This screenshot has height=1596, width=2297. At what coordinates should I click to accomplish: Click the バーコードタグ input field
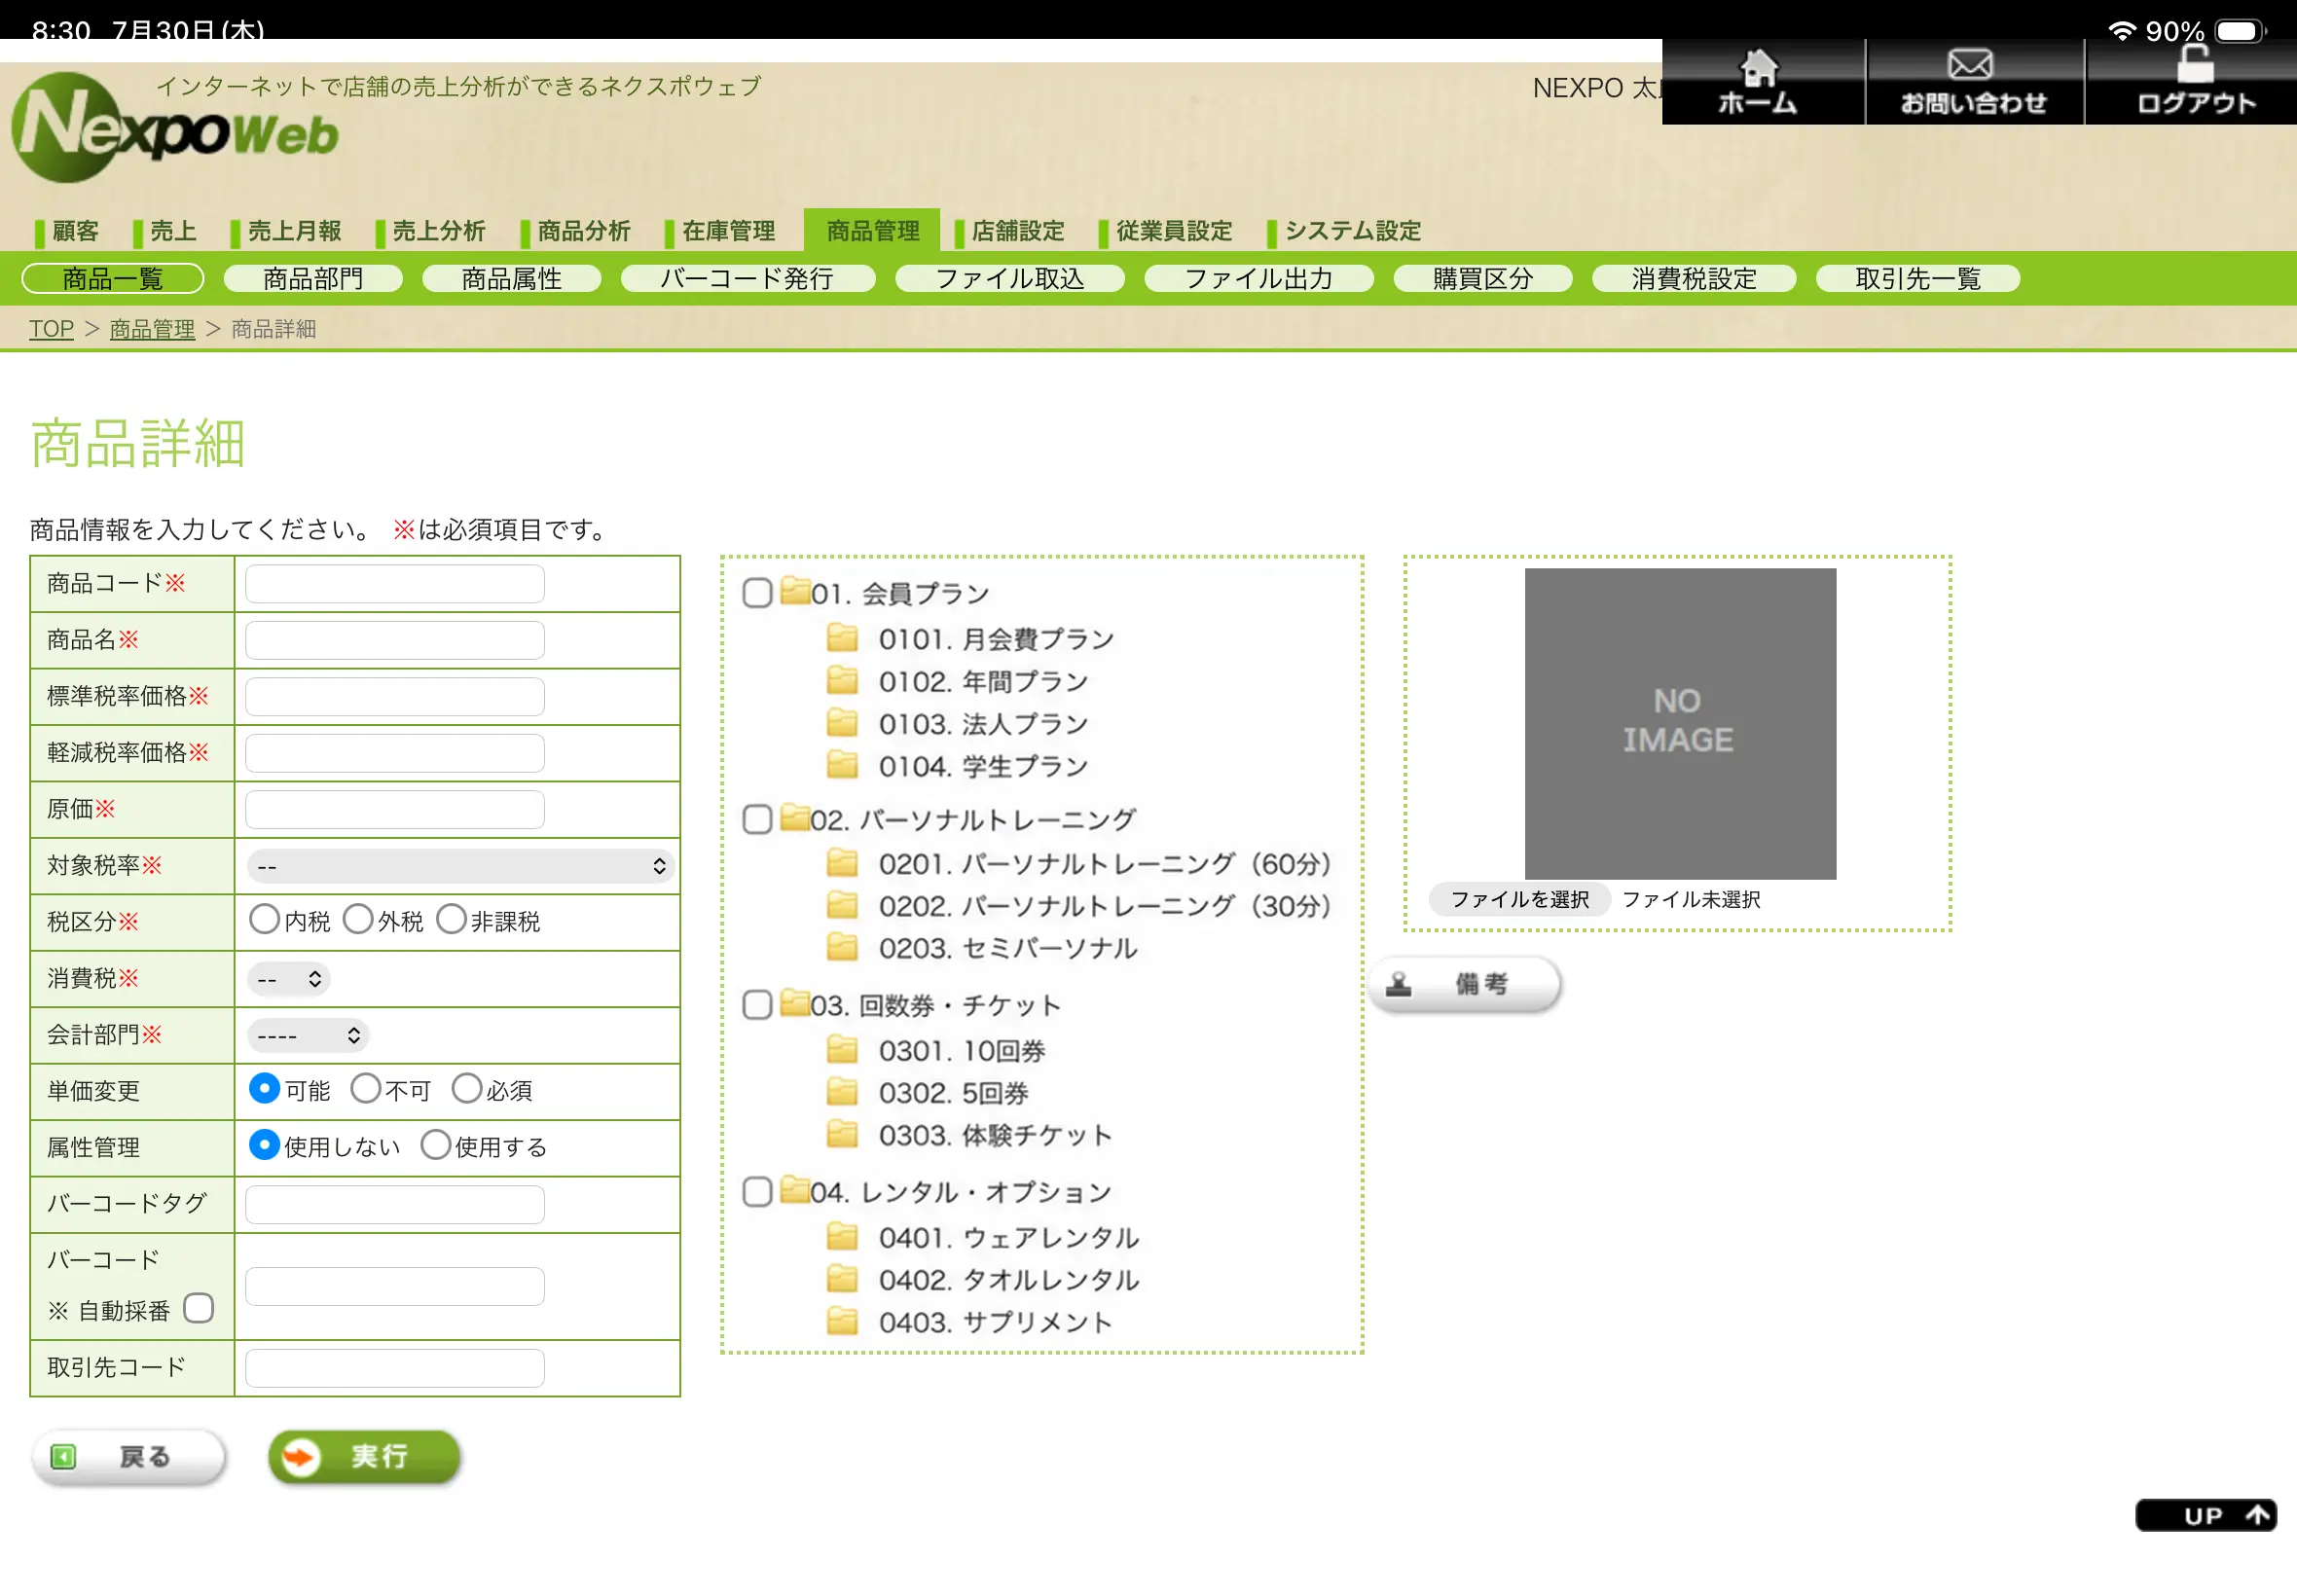tap(395, 1205)
